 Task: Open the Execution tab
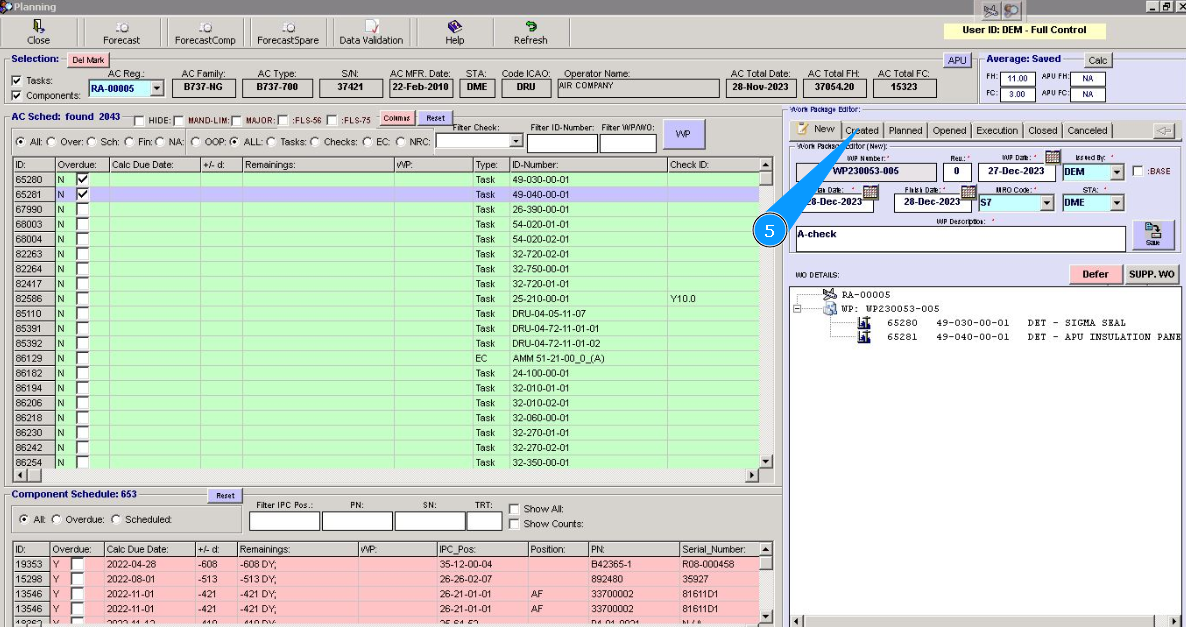tap(996, 130)
